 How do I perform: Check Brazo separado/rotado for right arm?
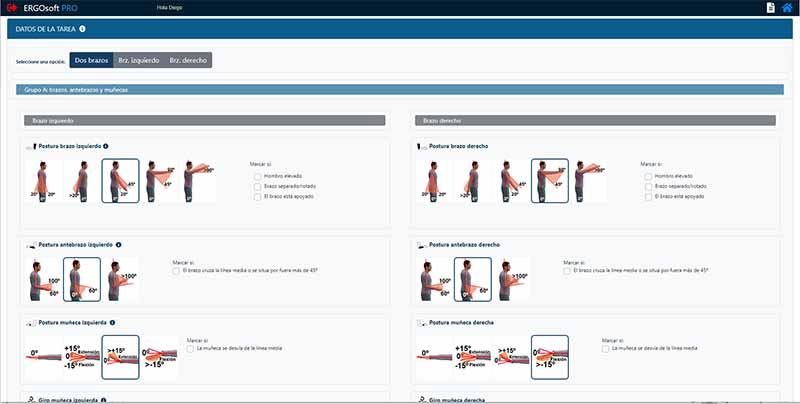648,186
